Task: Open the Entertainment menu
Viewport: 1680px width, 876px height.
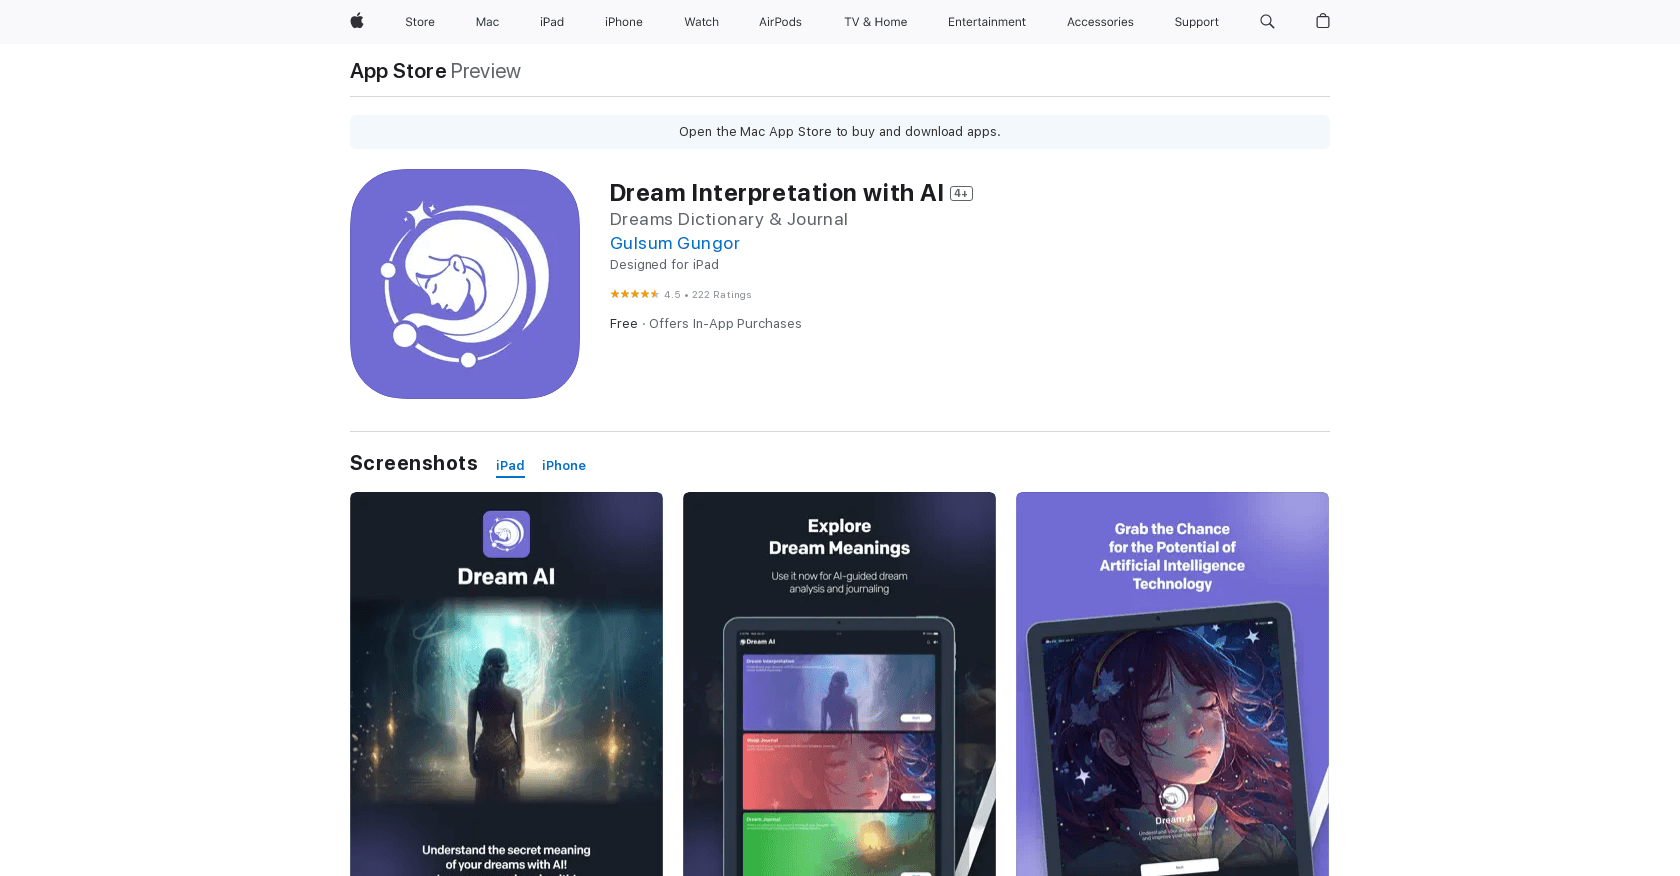Action: pyautogui.click(x=987, y=22)
